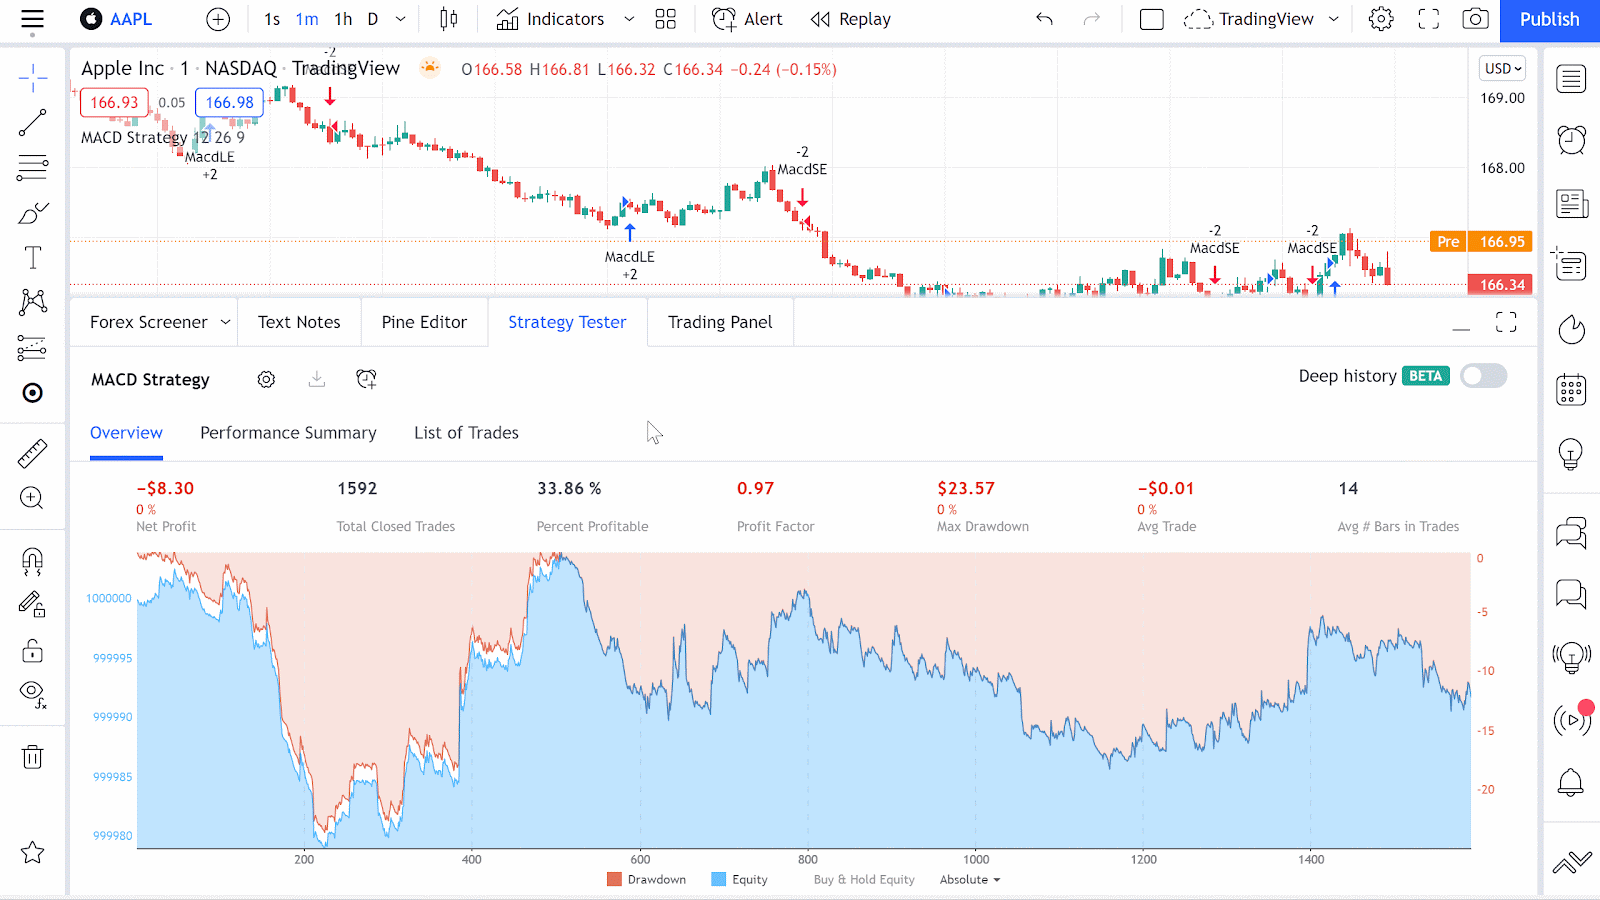Expand the USD currency dropdown
Viewport: 1600px width, 900px height.
click(x=1502, y=68)
